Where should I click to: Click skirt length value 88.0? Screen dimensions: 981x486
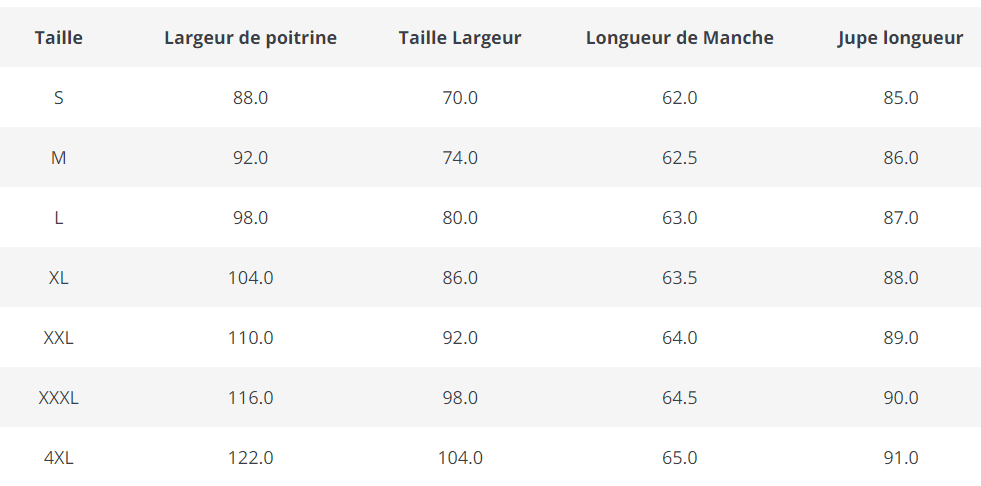[x=900, y=278]
